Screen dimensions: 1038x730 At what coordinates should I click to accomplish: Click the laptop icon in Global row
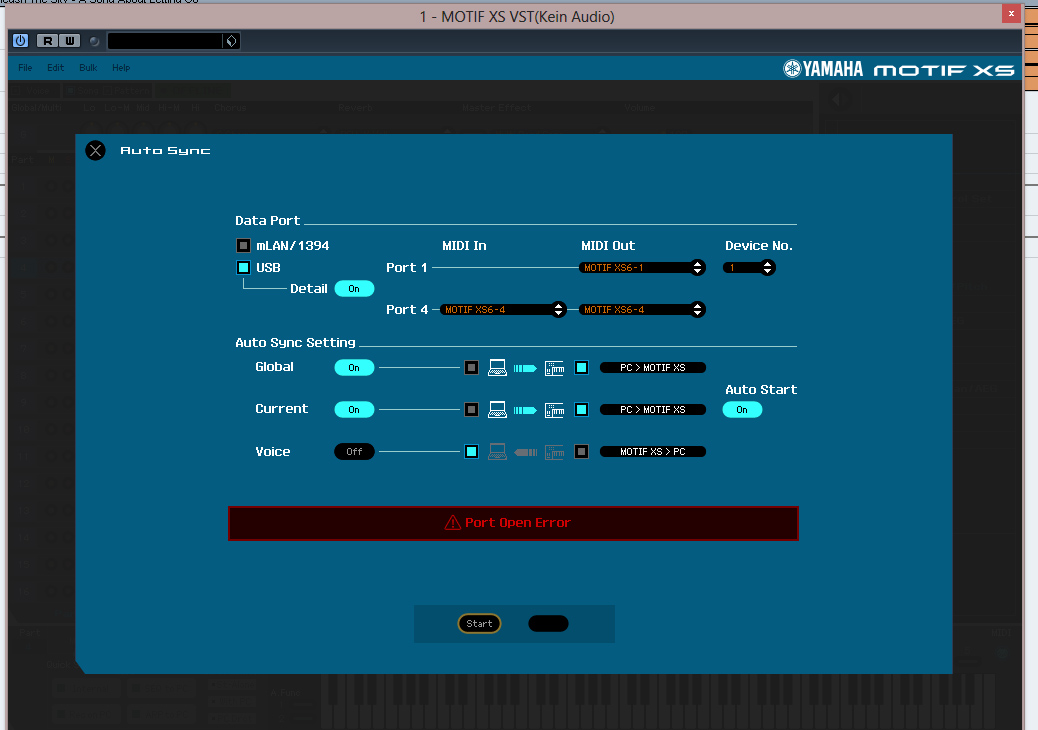point(497,367)
